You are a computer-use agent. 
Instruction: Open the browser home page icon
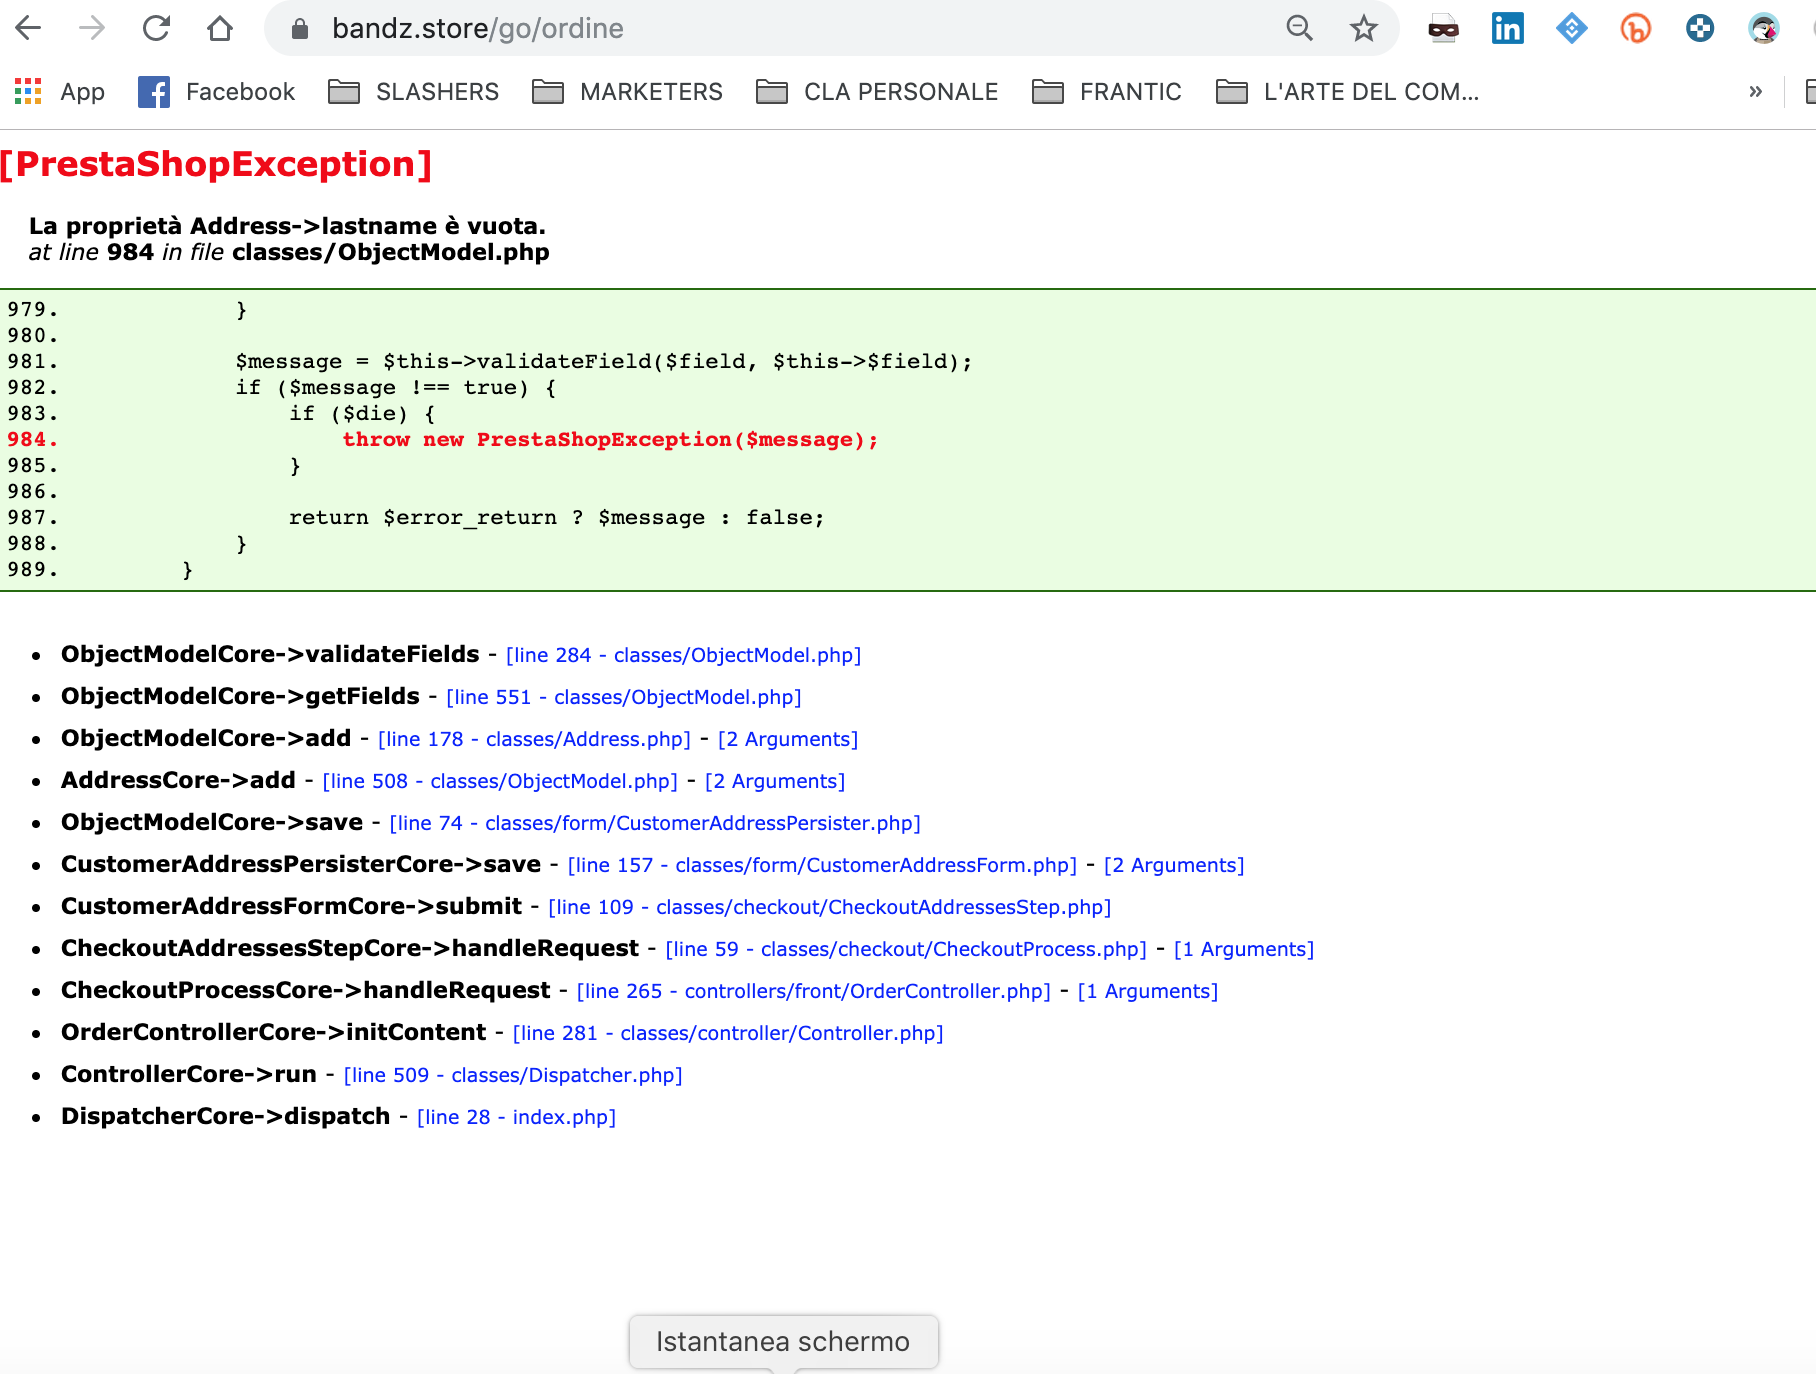click(220, 28)
